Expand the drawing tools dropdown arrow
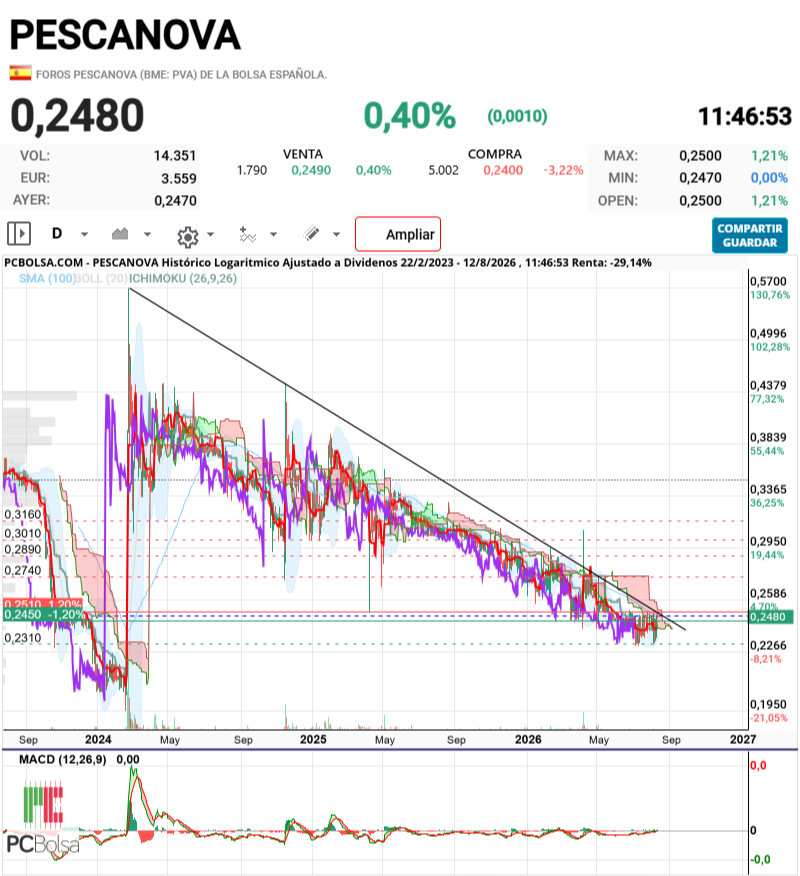The width and height of the screenshot is (800, 876). point(336,235)
